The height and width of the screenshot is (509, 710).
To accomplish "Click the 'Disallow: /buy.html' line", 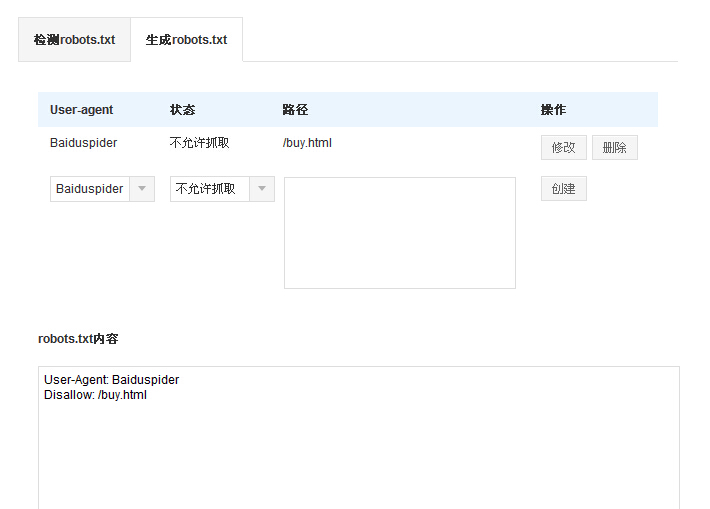I will (95, 395).
